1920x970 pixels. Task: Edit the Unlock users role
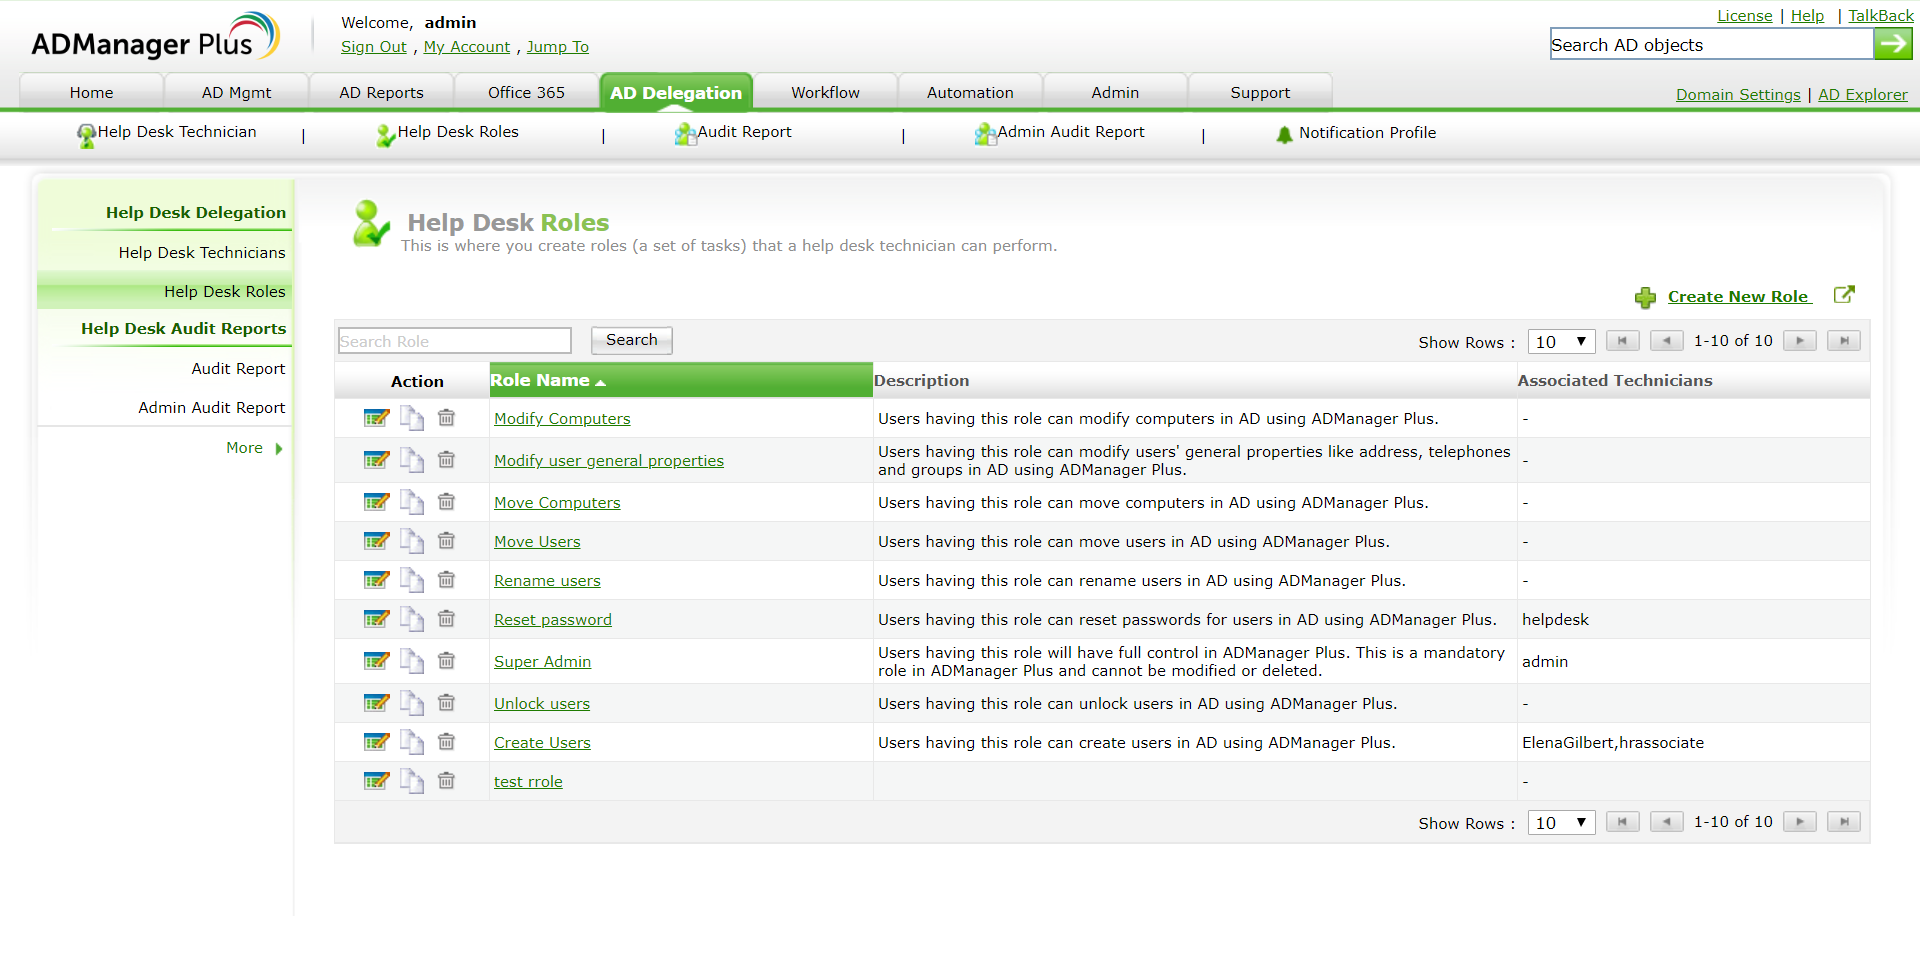coord(376,703)
